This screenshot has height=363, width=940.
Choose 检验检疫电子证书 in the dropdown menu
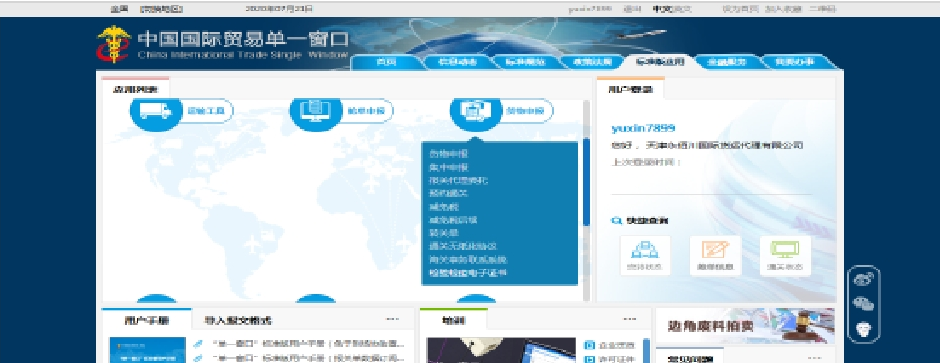[x=468, y=273]
